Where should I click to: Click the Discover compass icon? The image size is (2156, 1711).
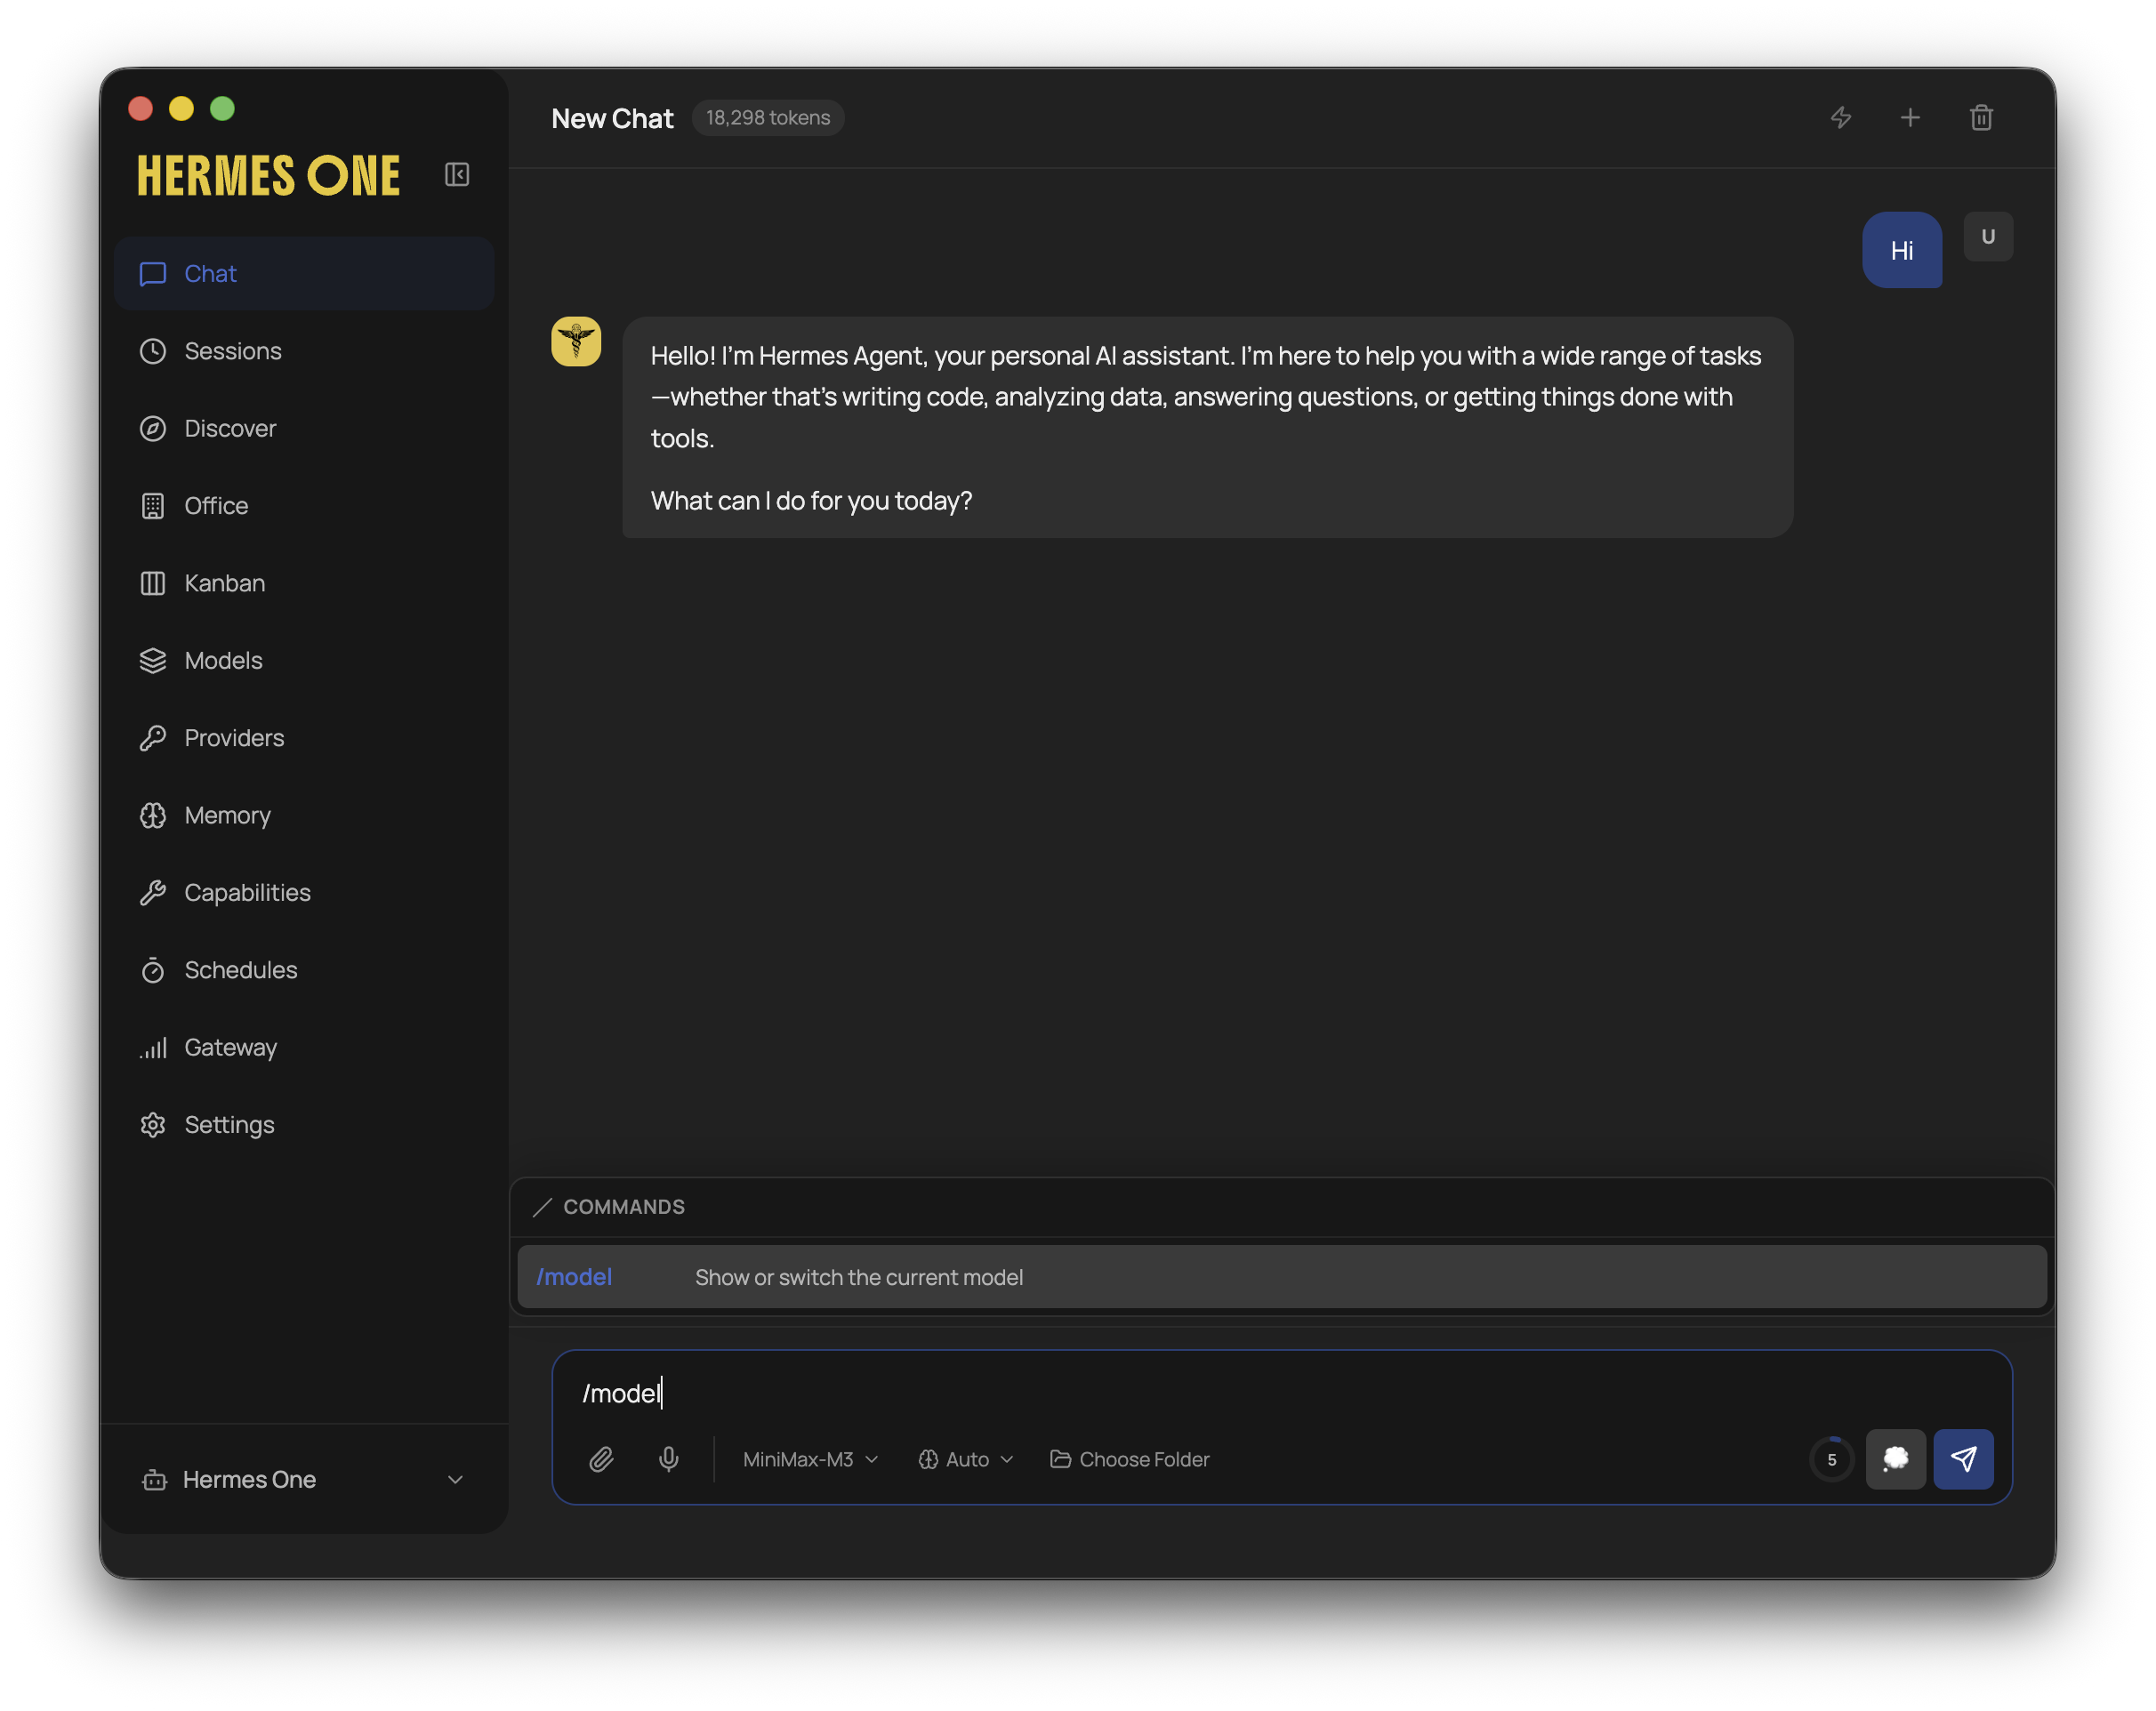(153, 428)
